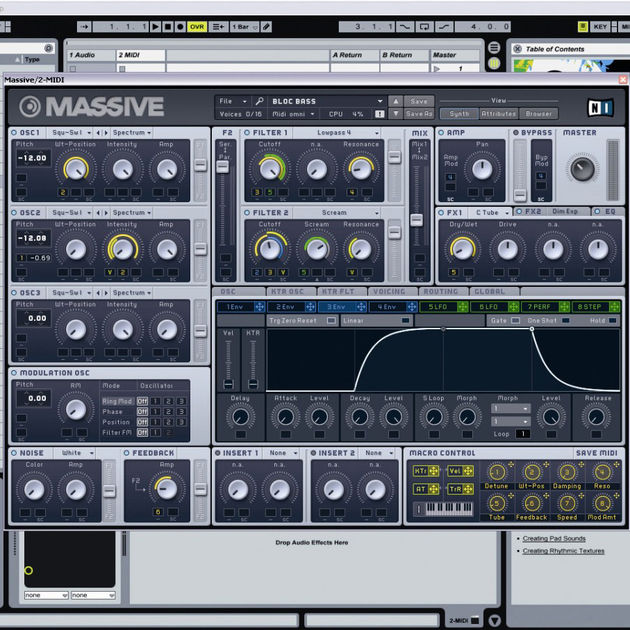
Task: Go to previous preset with up arrow
Action: [395, 101]
